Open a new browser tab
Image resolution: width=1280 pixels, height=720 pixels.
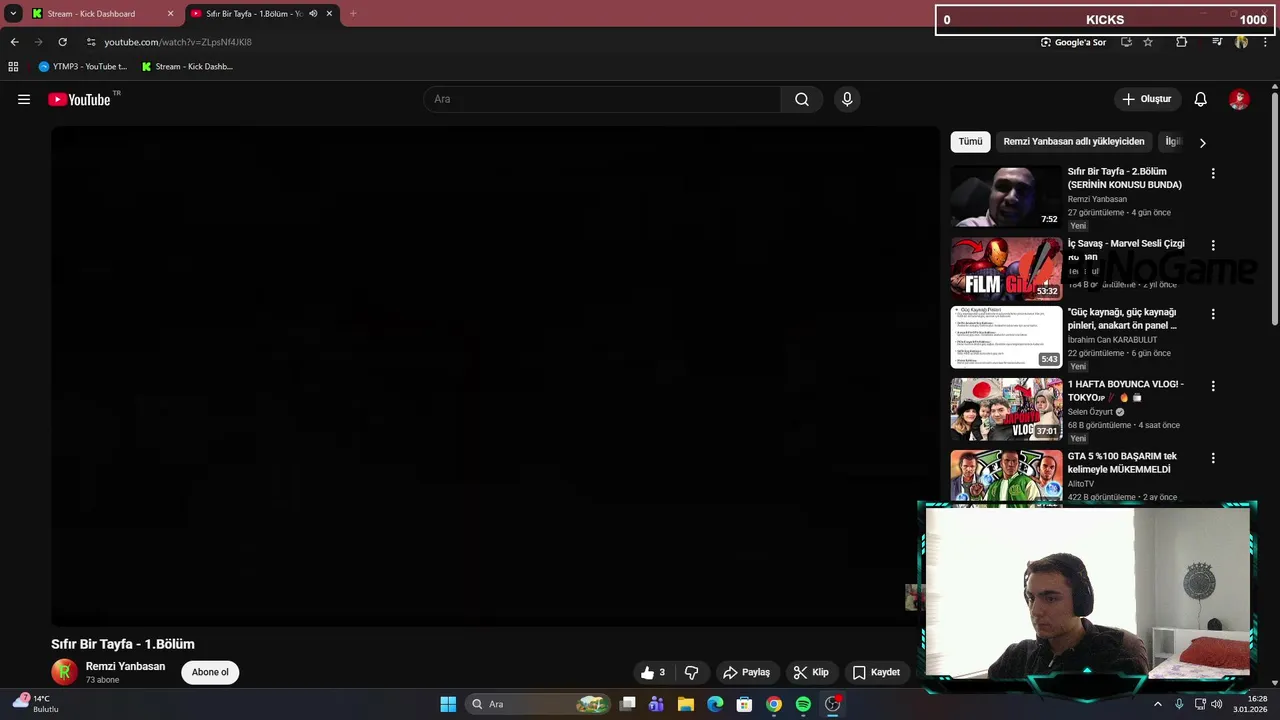tap(352, 14)
